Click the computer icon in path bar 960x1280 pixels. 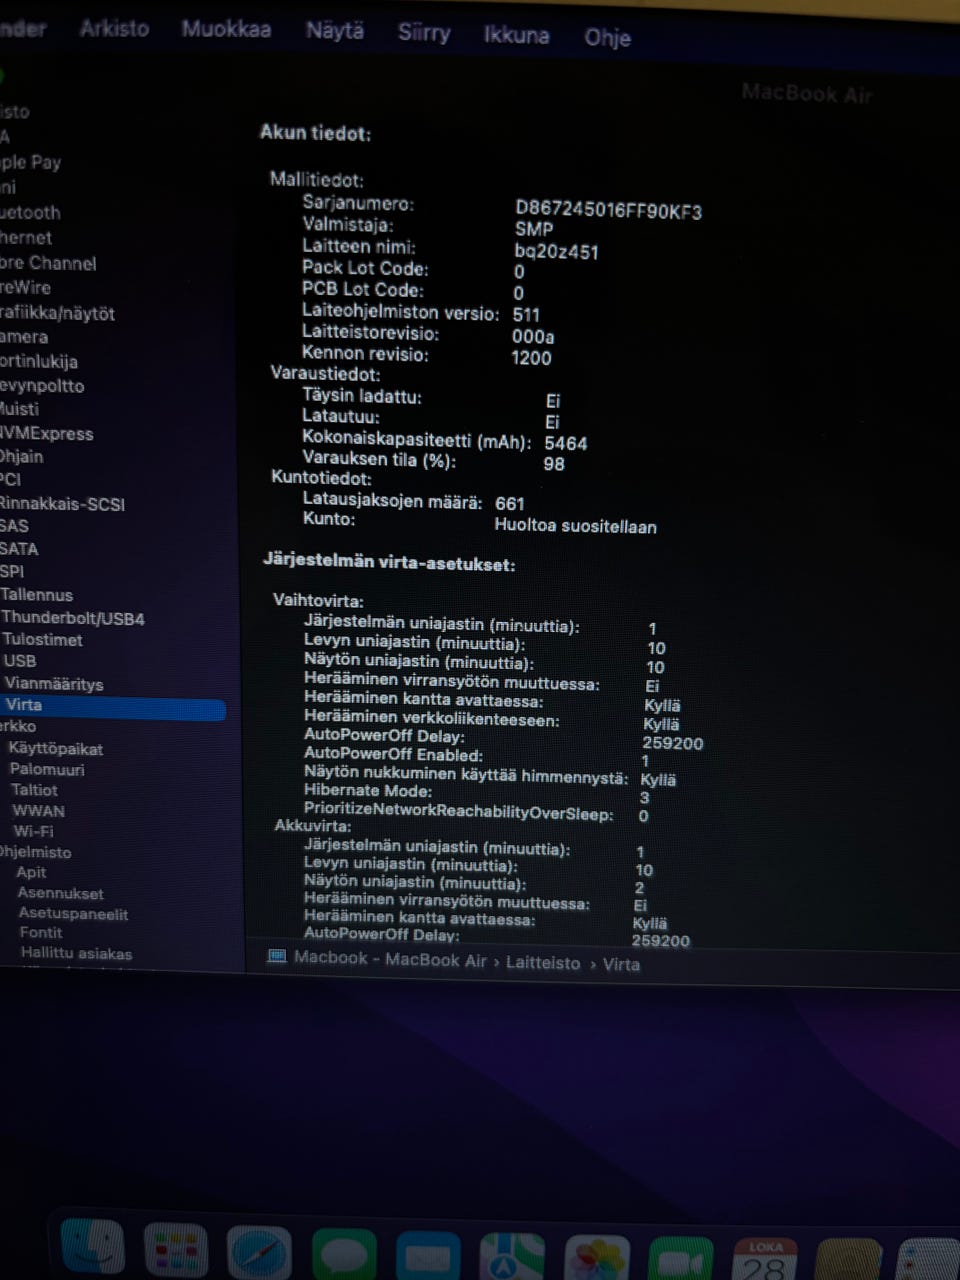[277, 957]
